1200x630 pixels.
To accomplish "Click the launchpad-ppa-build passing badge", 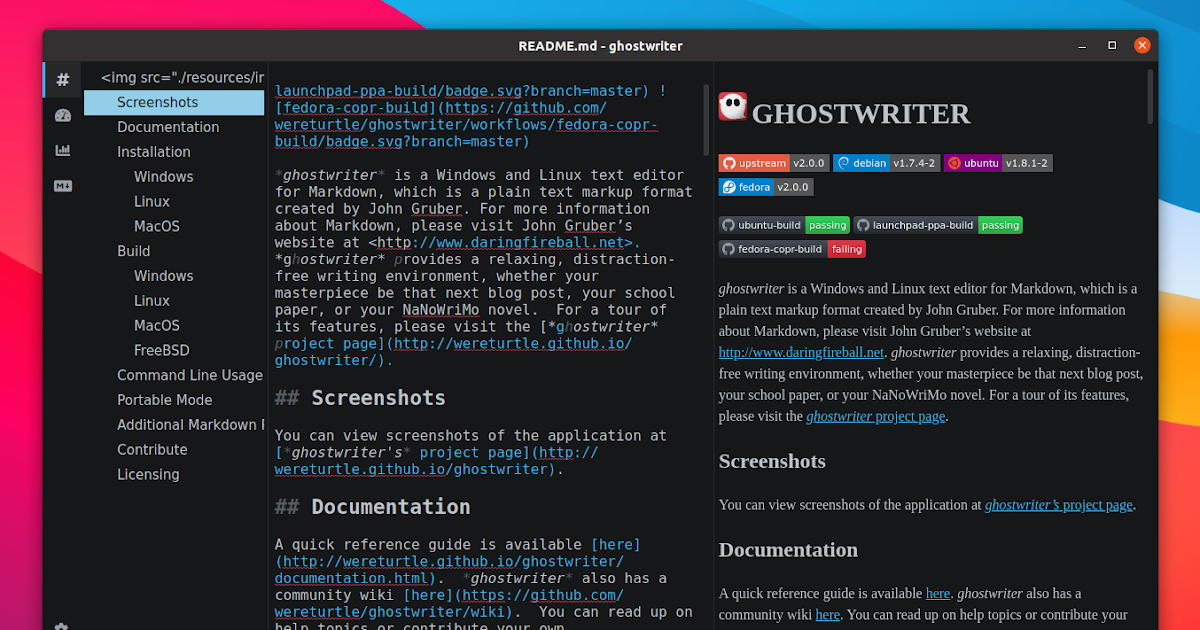I will [938, 225].
